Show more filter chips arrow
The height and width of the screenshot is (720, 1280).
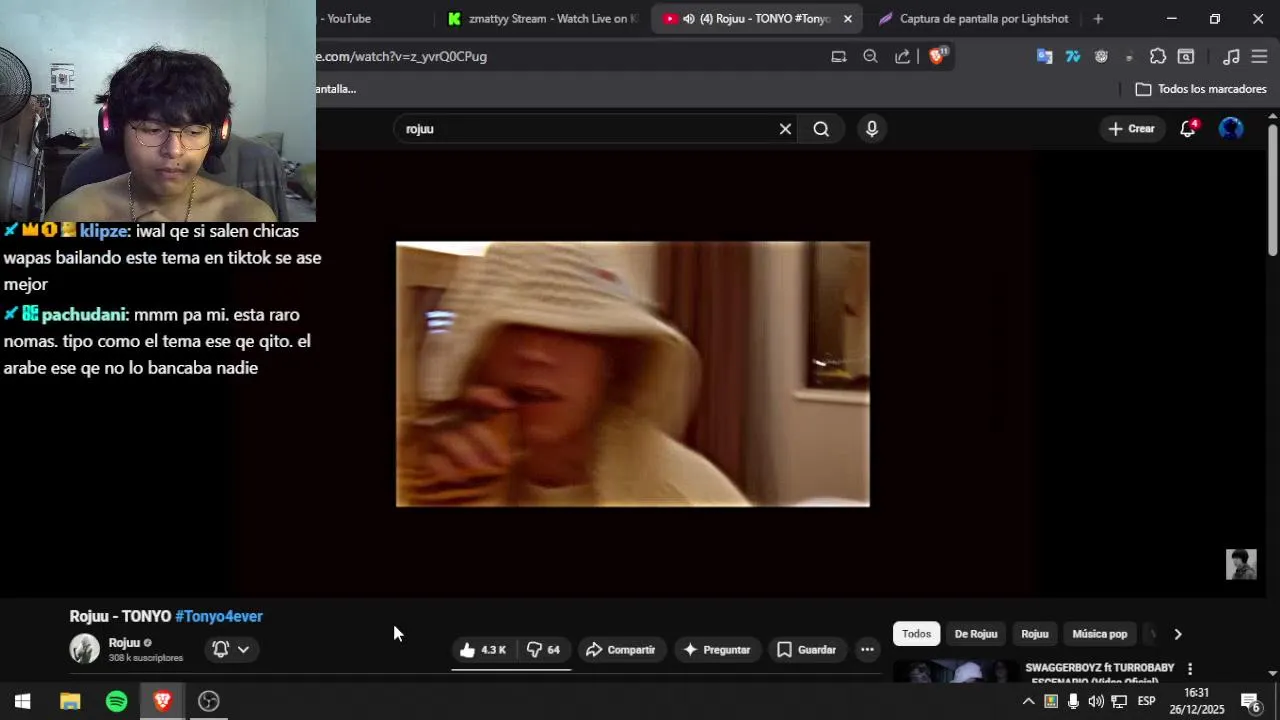[x=1177, y=634]
